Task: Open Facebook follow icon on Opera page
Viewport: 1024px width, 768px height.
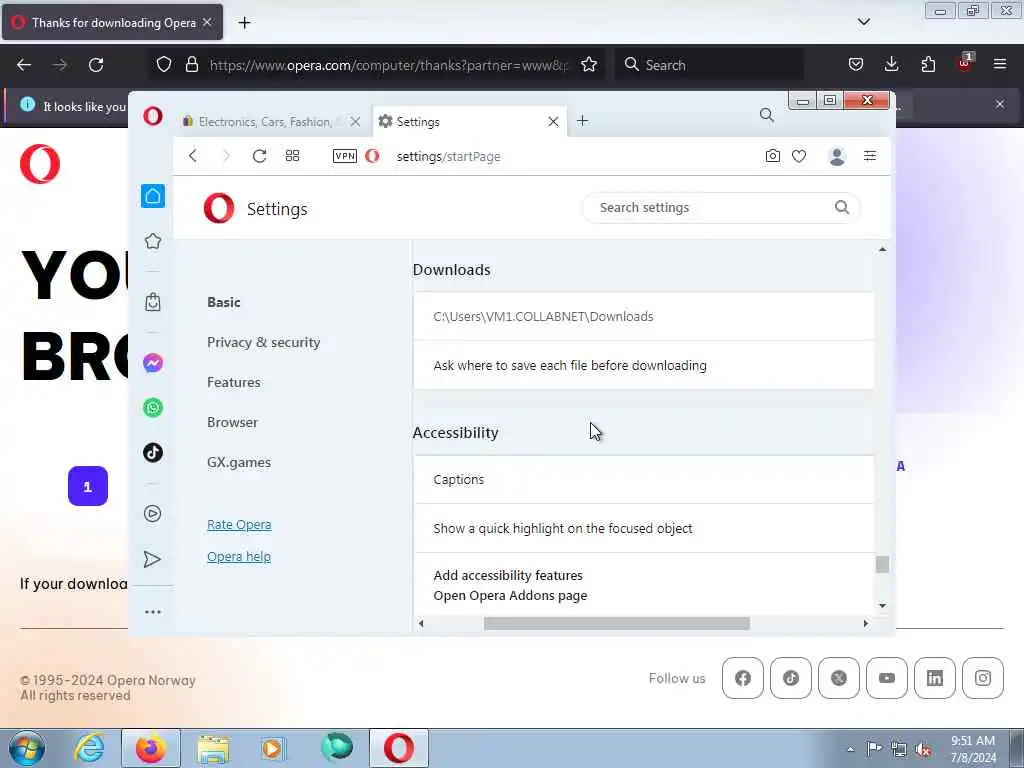Action: click(743, 679)
